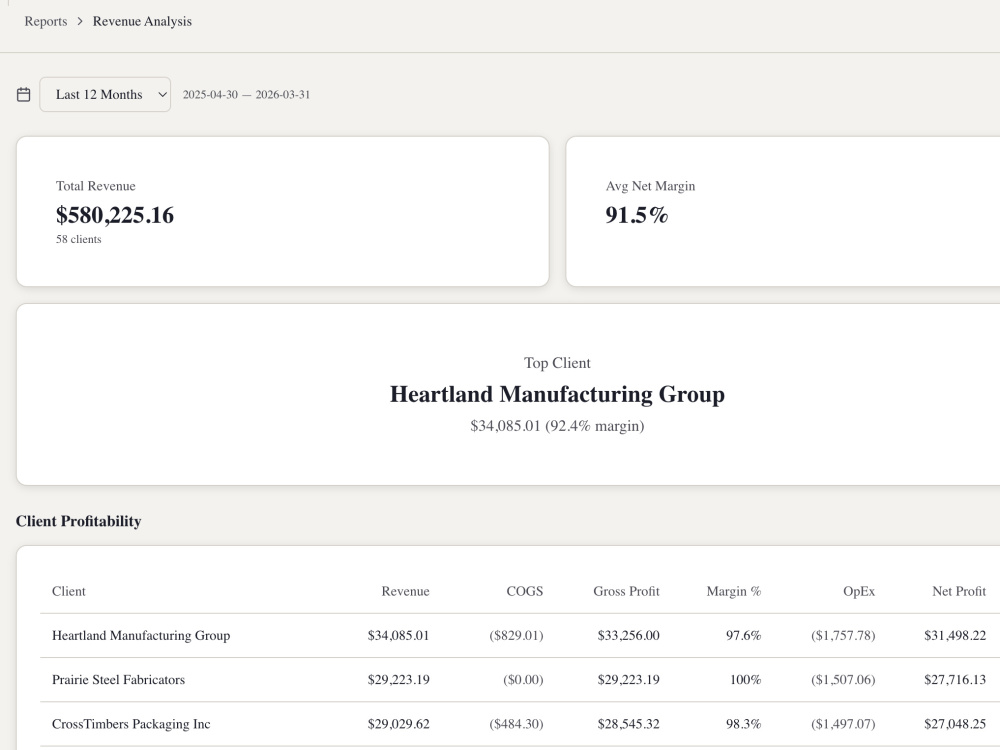Click the Avg Net Margin card
This screenshot has height=750, width=1000.
tap(783, 211)
